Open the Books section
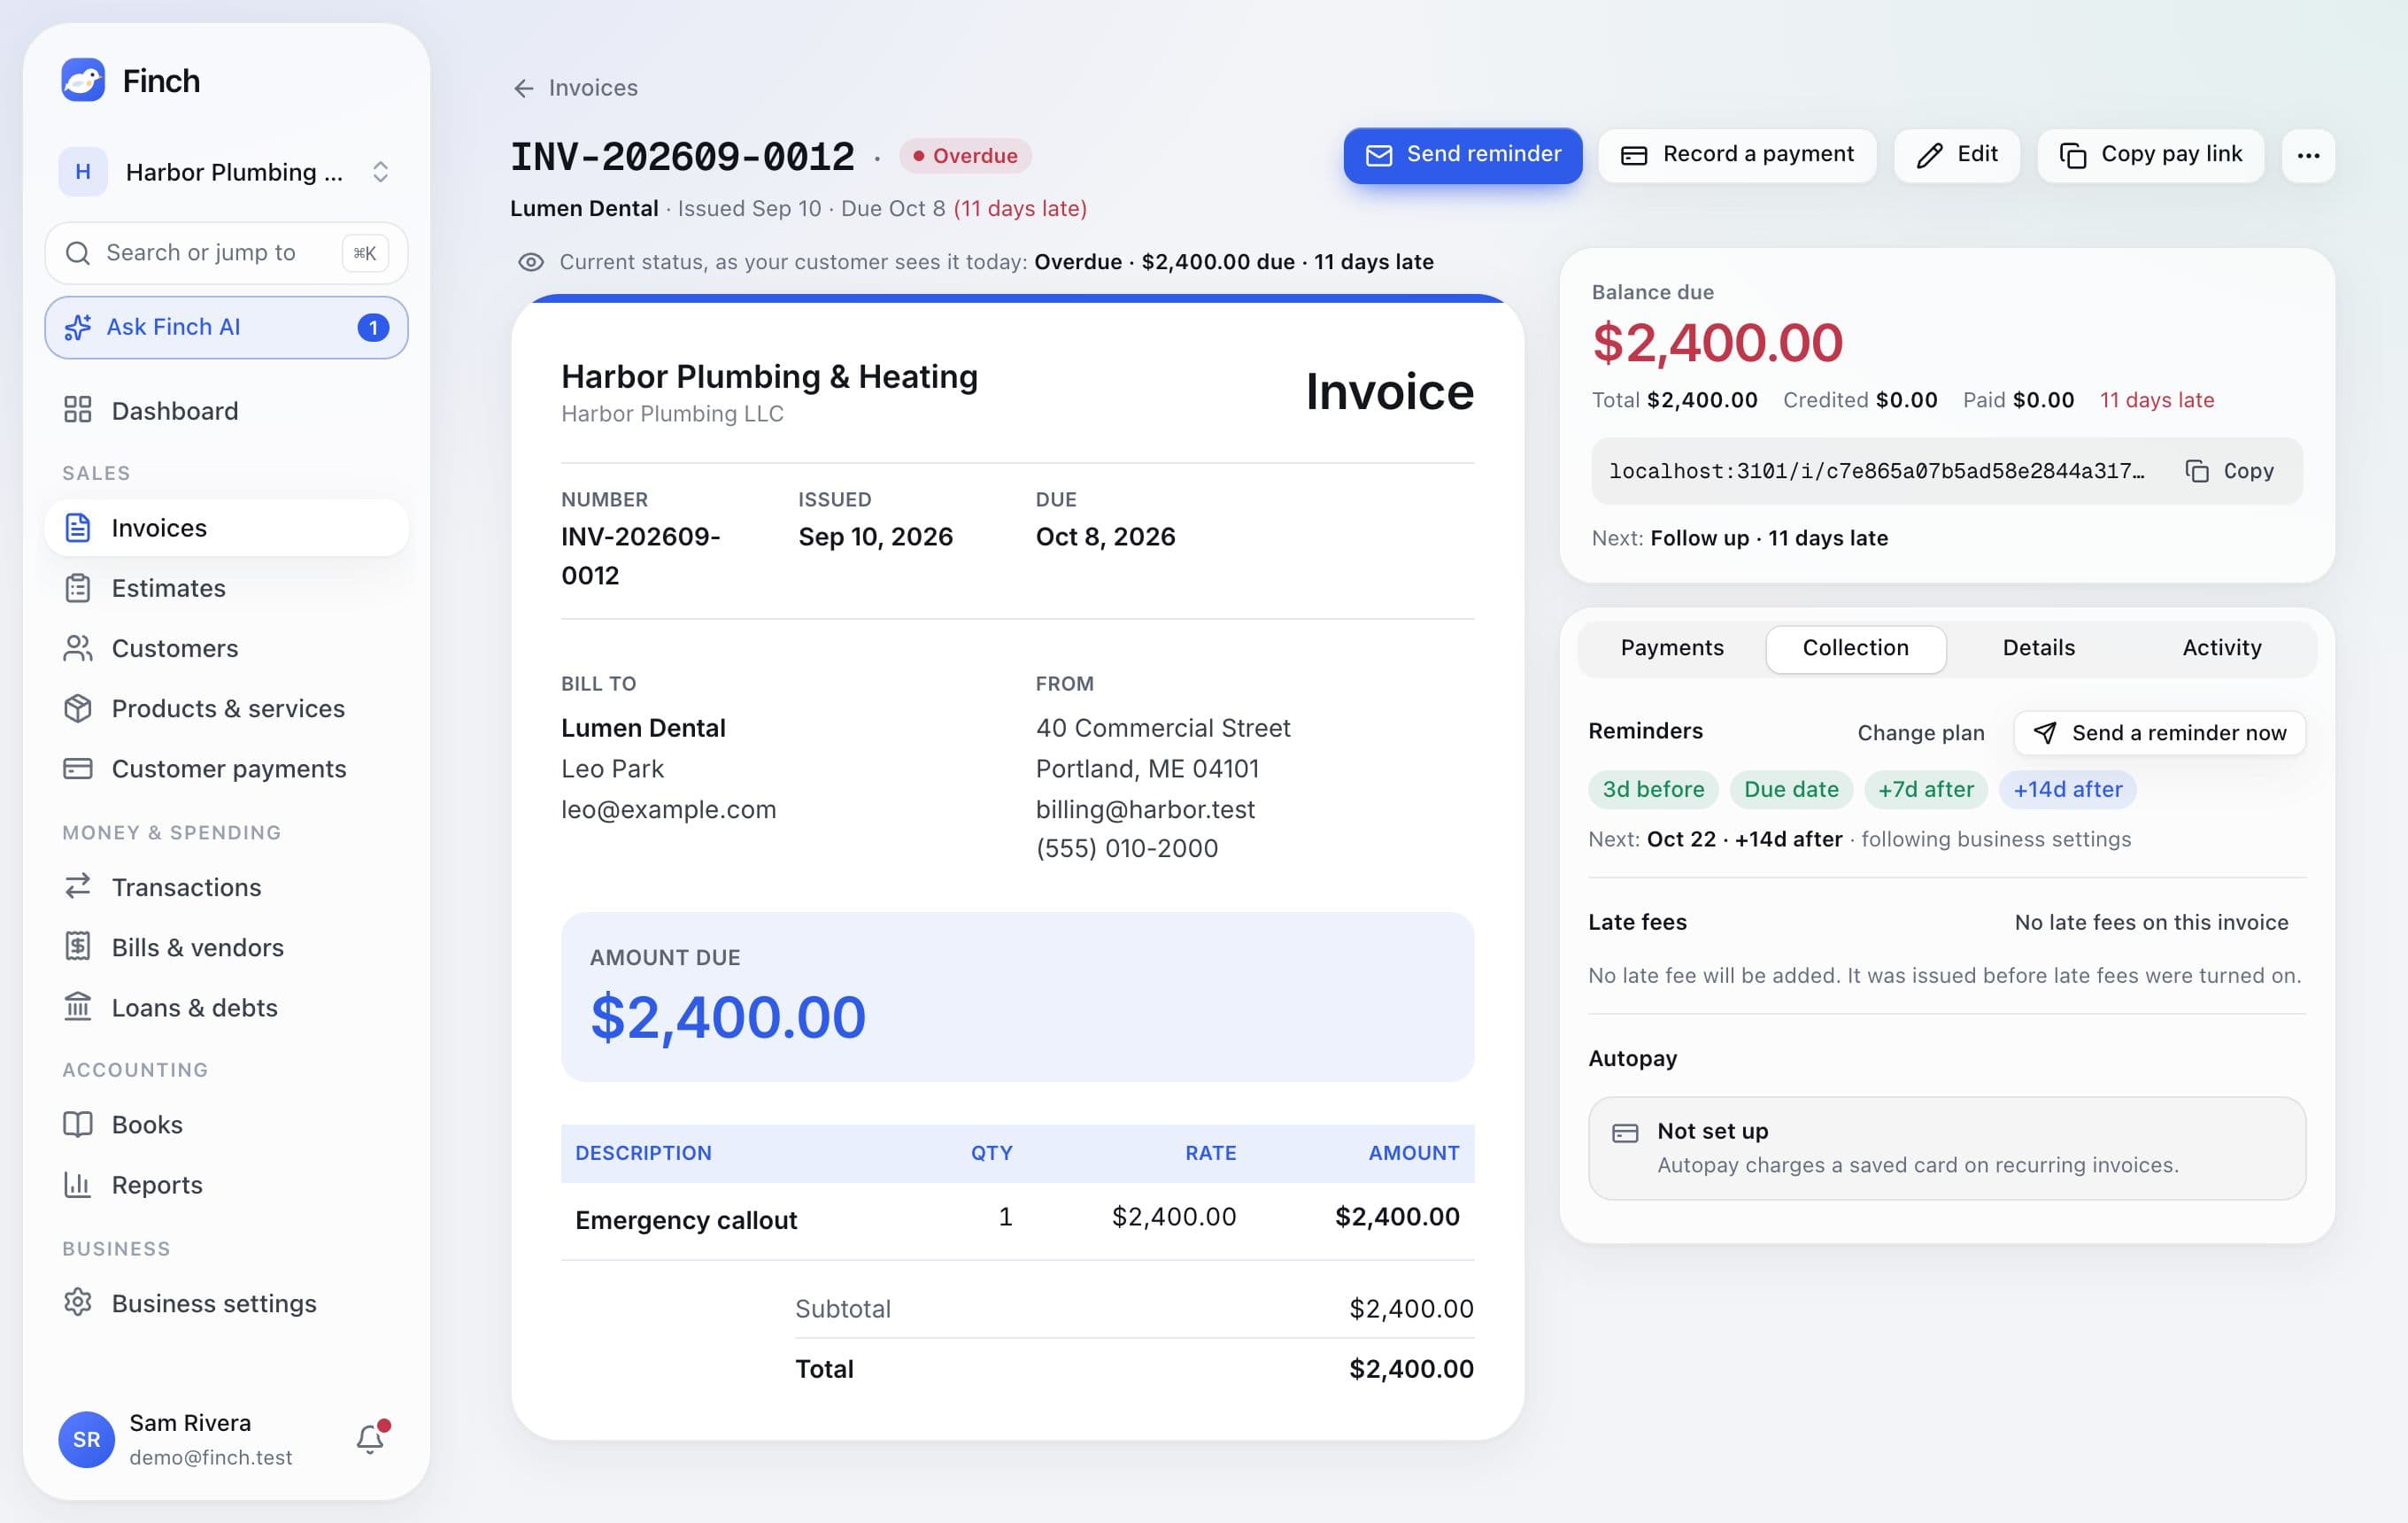The height and width of the screenshot is (1523, 2408). point(226,1124)
